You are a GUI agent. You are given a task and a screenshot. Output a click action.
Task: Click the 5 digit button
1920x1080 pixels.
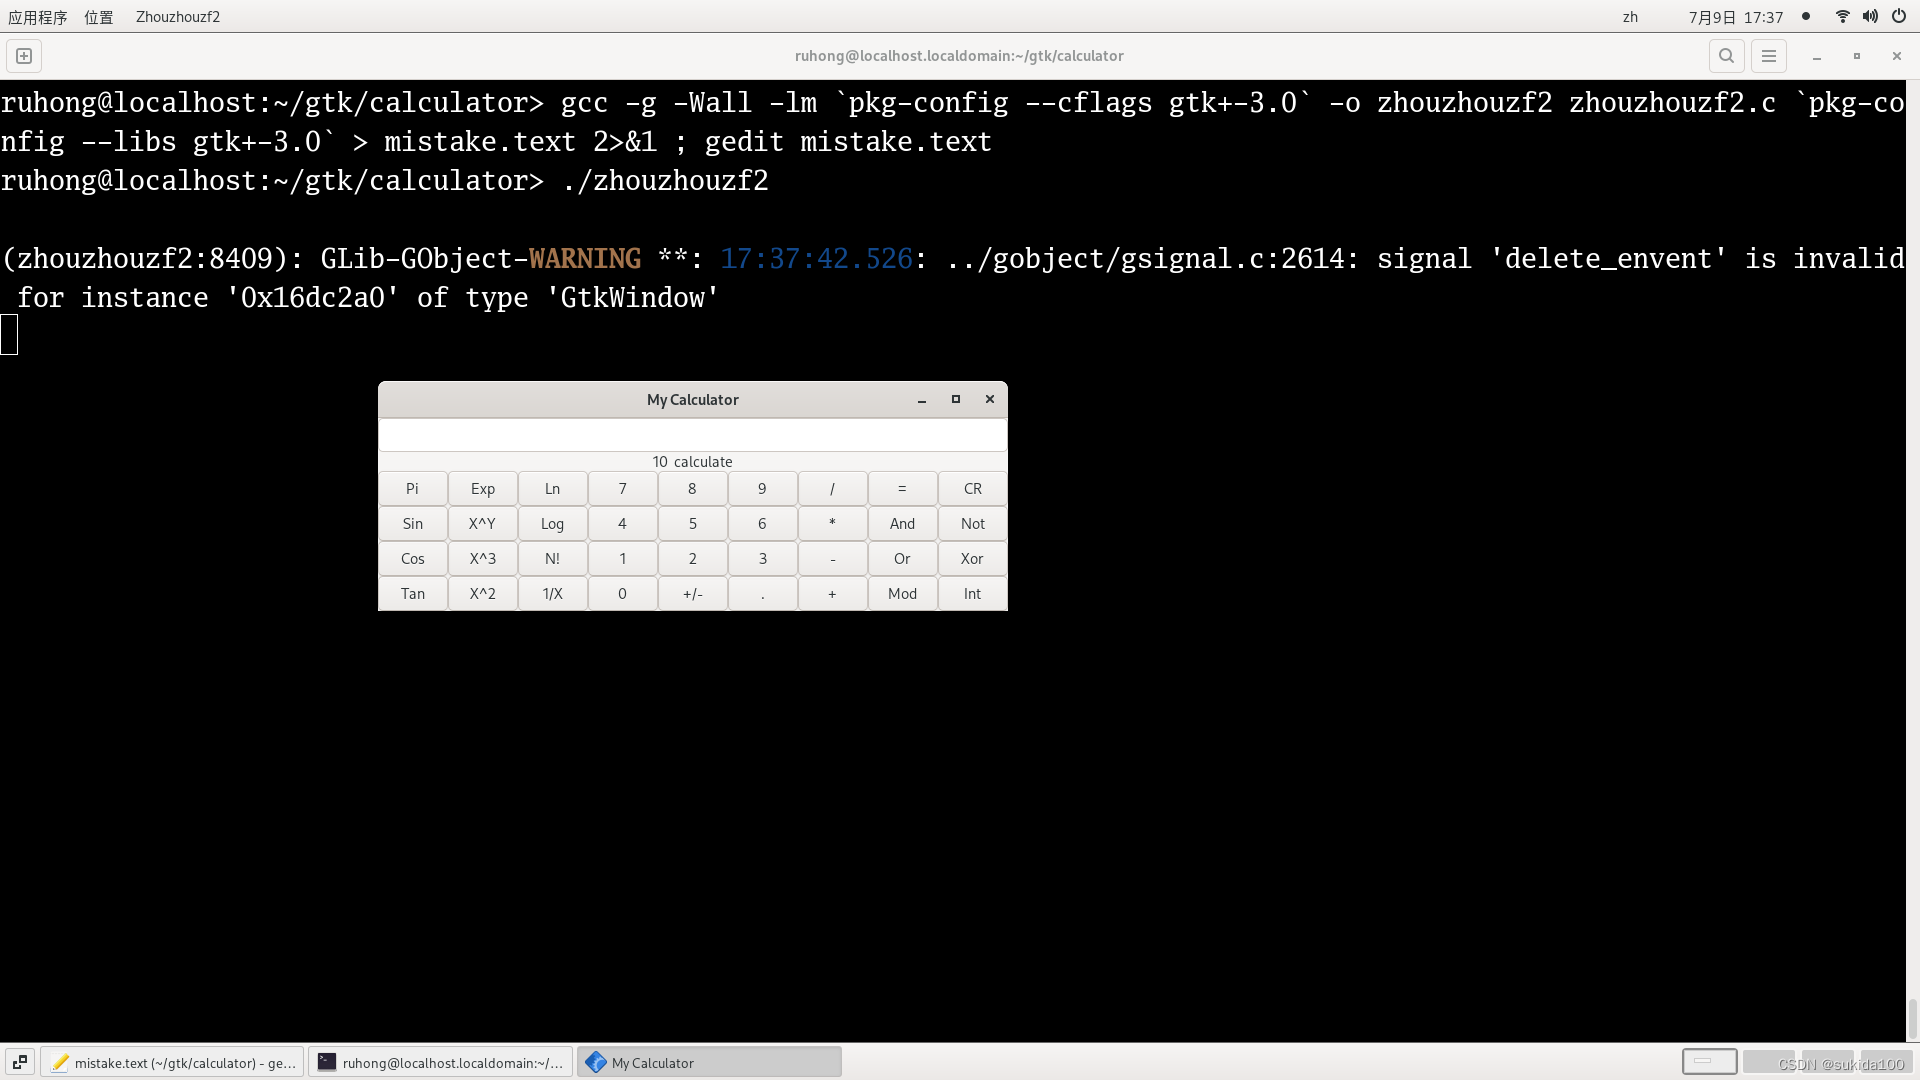pos(693,524)
